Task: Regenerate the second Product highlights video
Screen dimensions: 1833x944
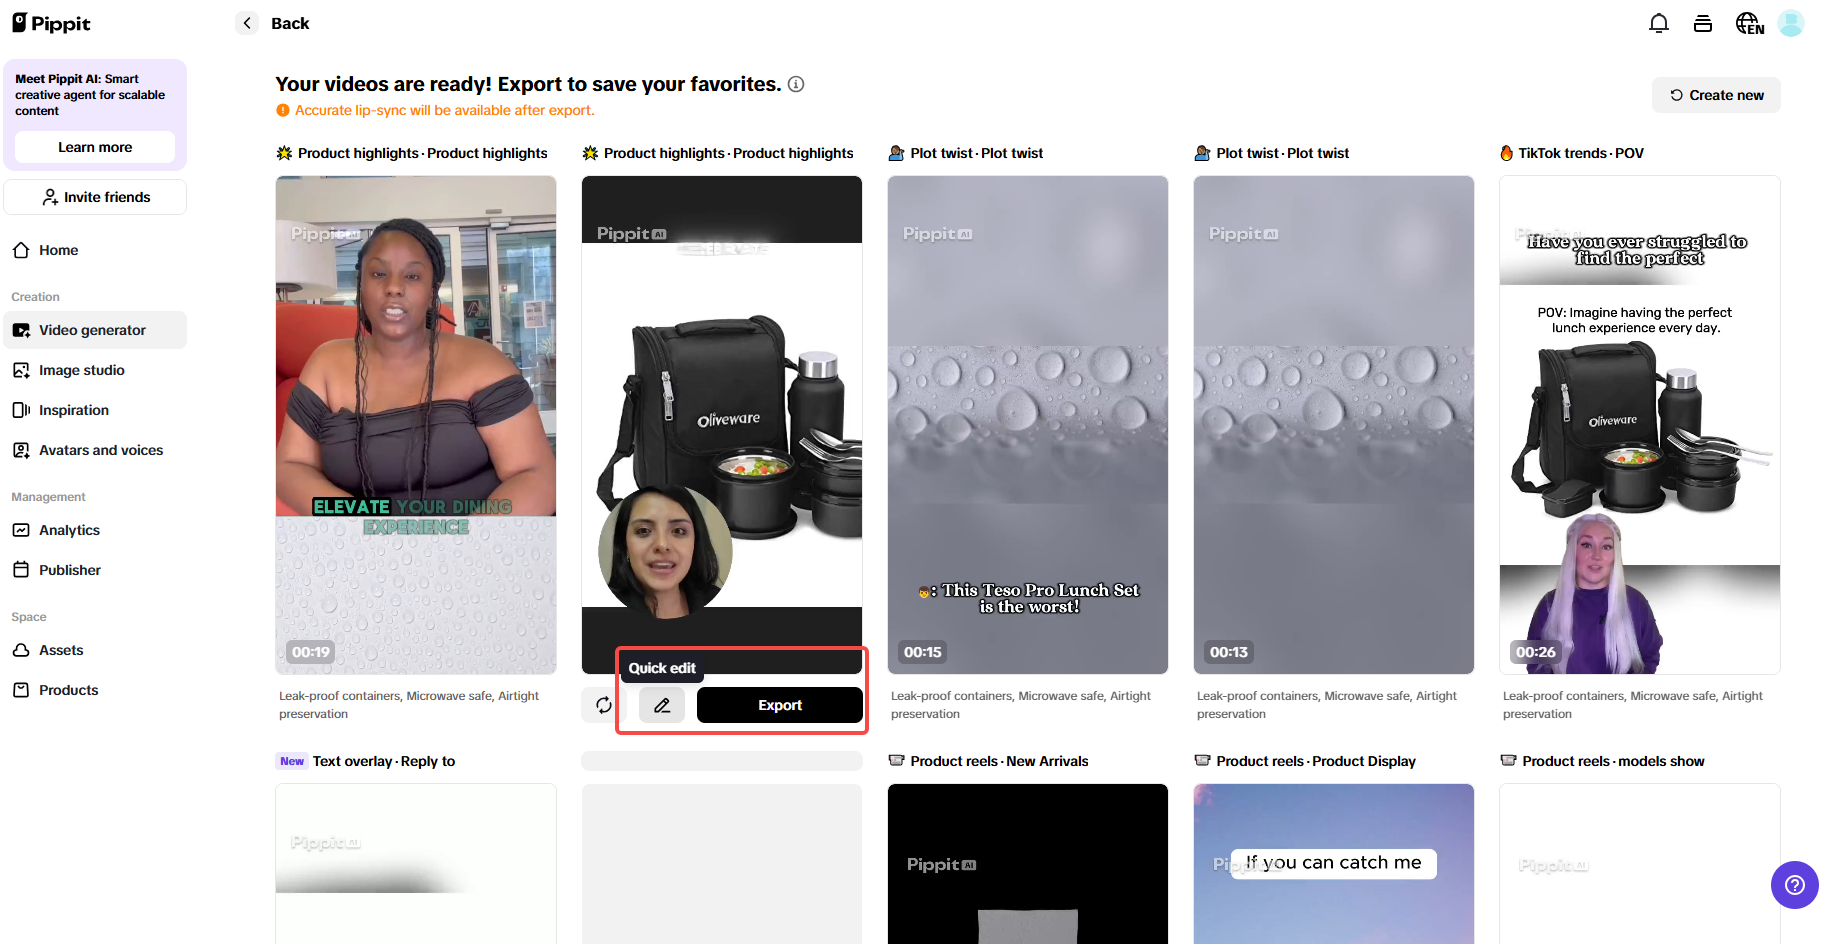Action: [604, 705]
